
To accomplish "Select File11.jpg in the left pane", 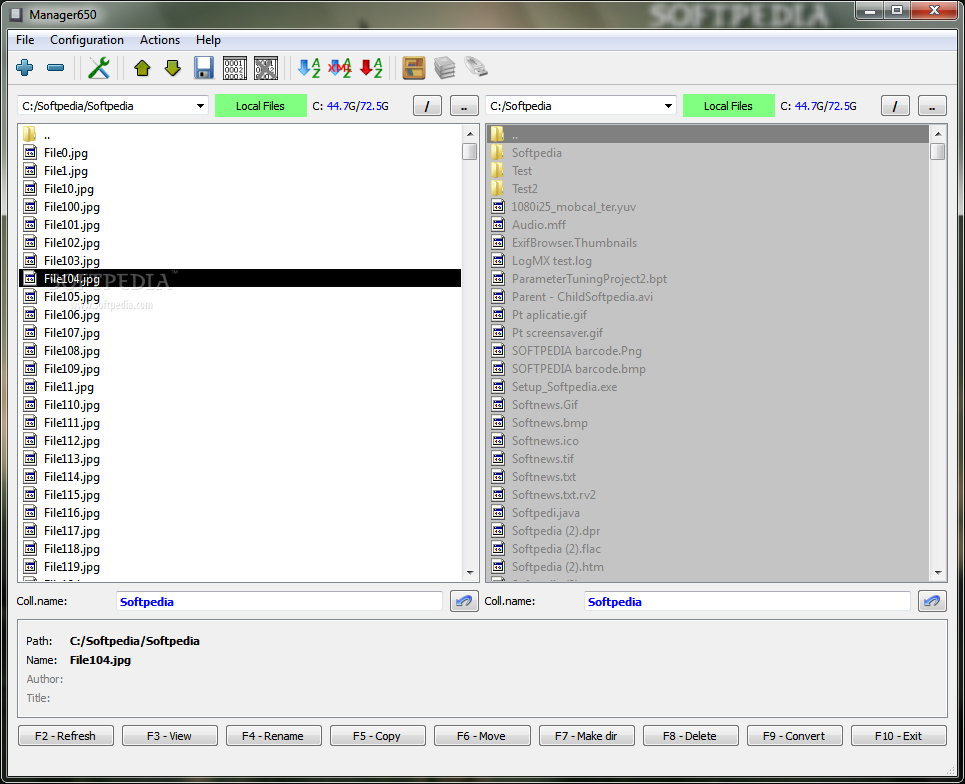I will click(x=240, y=386).
